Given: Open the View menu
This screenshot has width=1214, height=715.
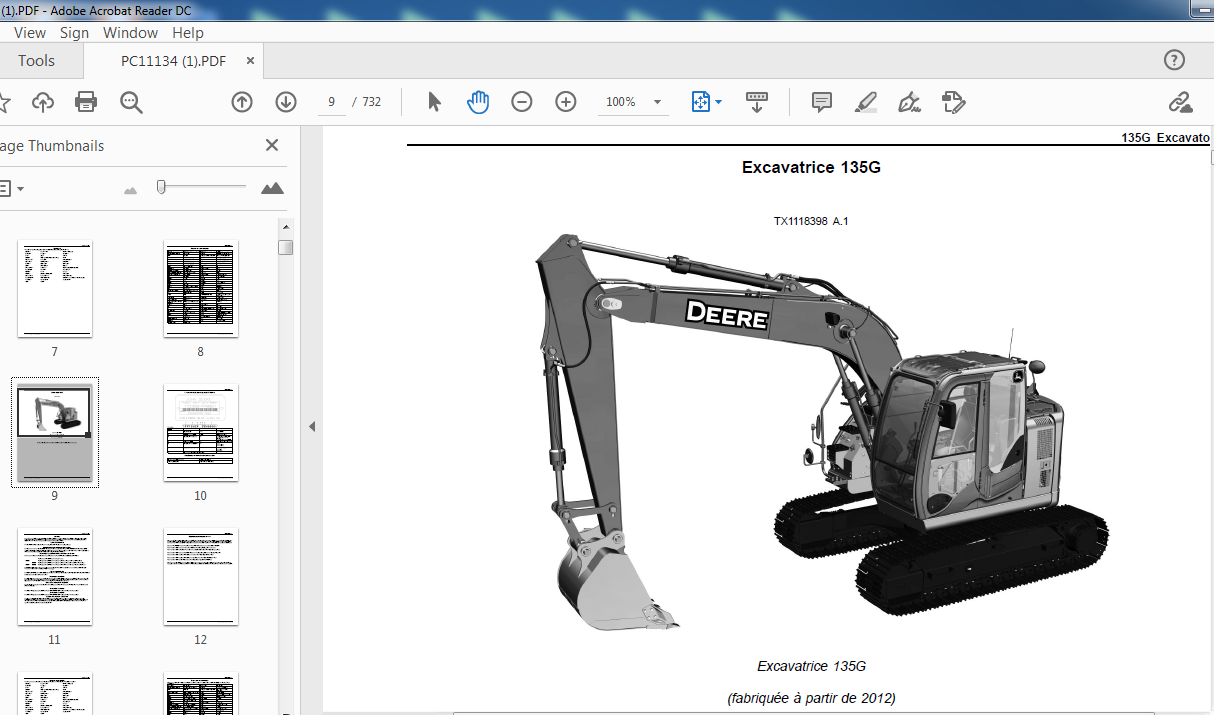Looking at the screenshot, I should click(x=30, y=32).
